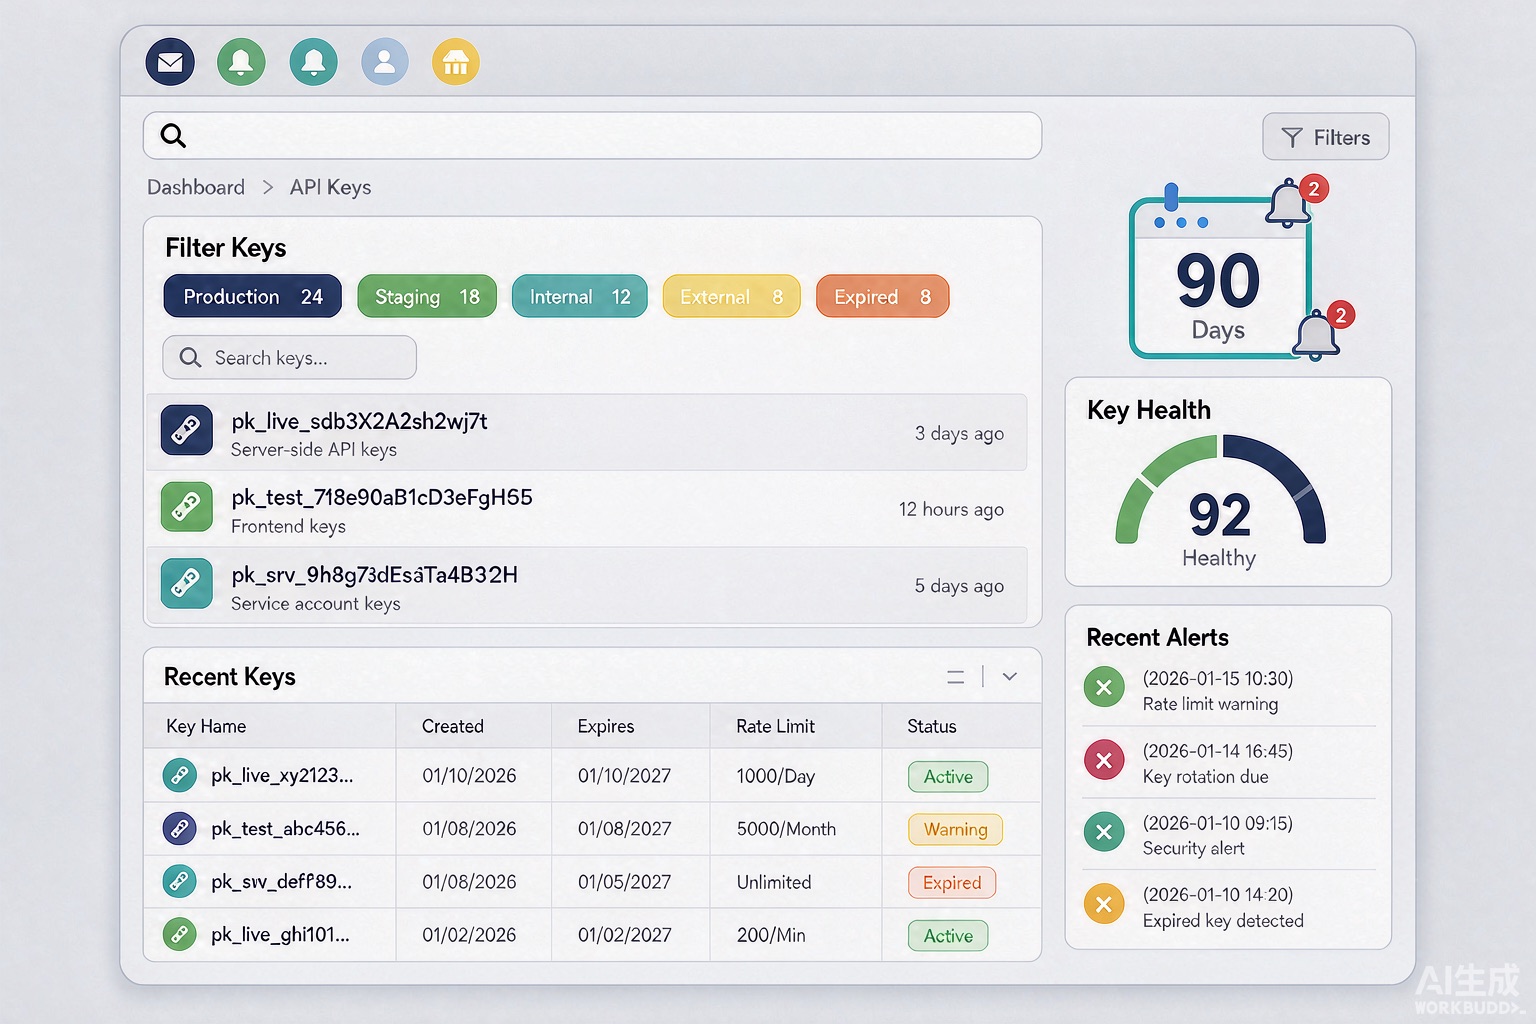The height and width of the screenshot is (1024, 1536).
Task: Click the key icon in pk_test_abc456 row
Action: click(x=180, y=828)
